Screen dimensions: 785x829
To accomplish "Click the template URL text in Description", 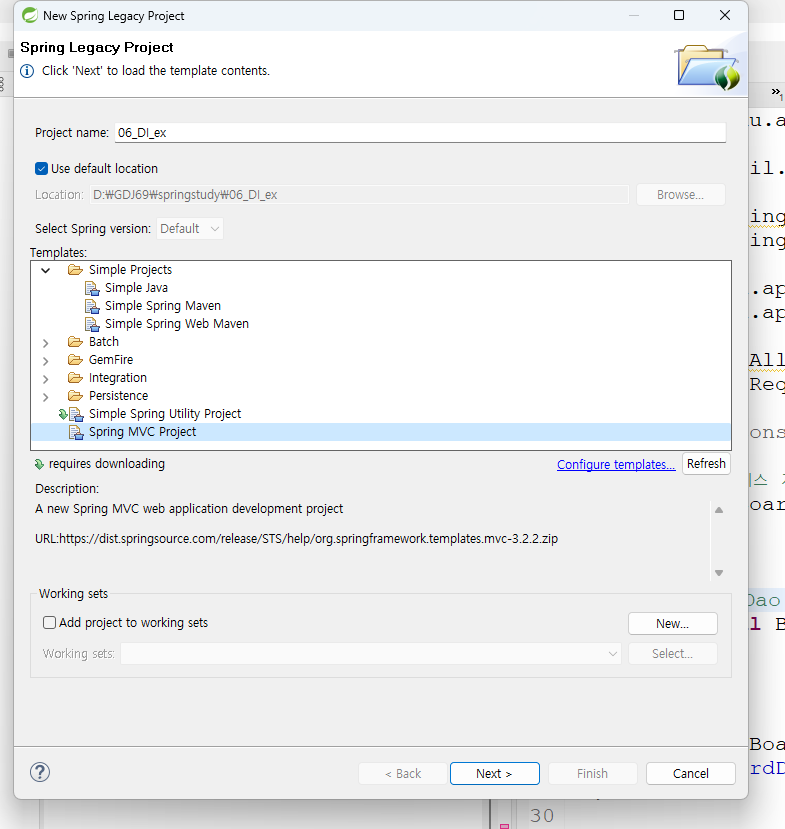I will point(297,538).
